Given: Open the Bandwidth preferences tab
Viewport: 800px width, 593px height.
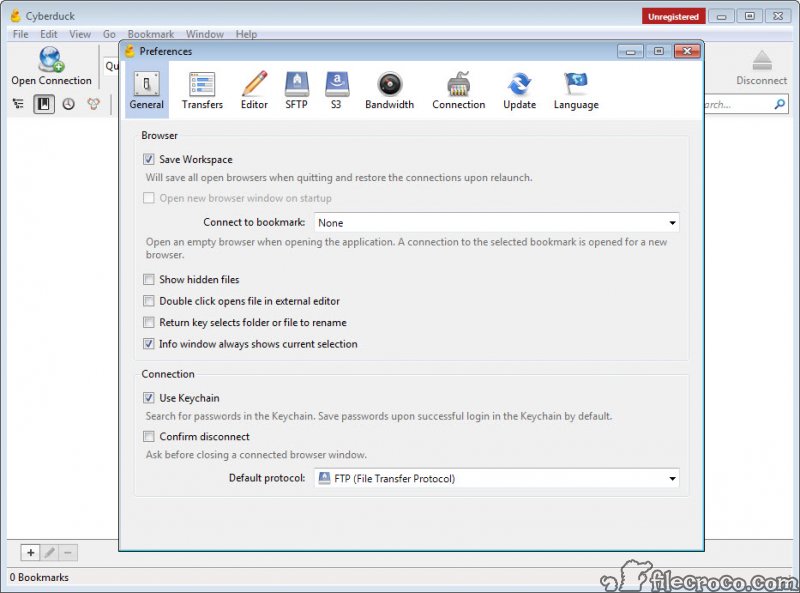Looking at the screenshot, I should pos(389,90).
